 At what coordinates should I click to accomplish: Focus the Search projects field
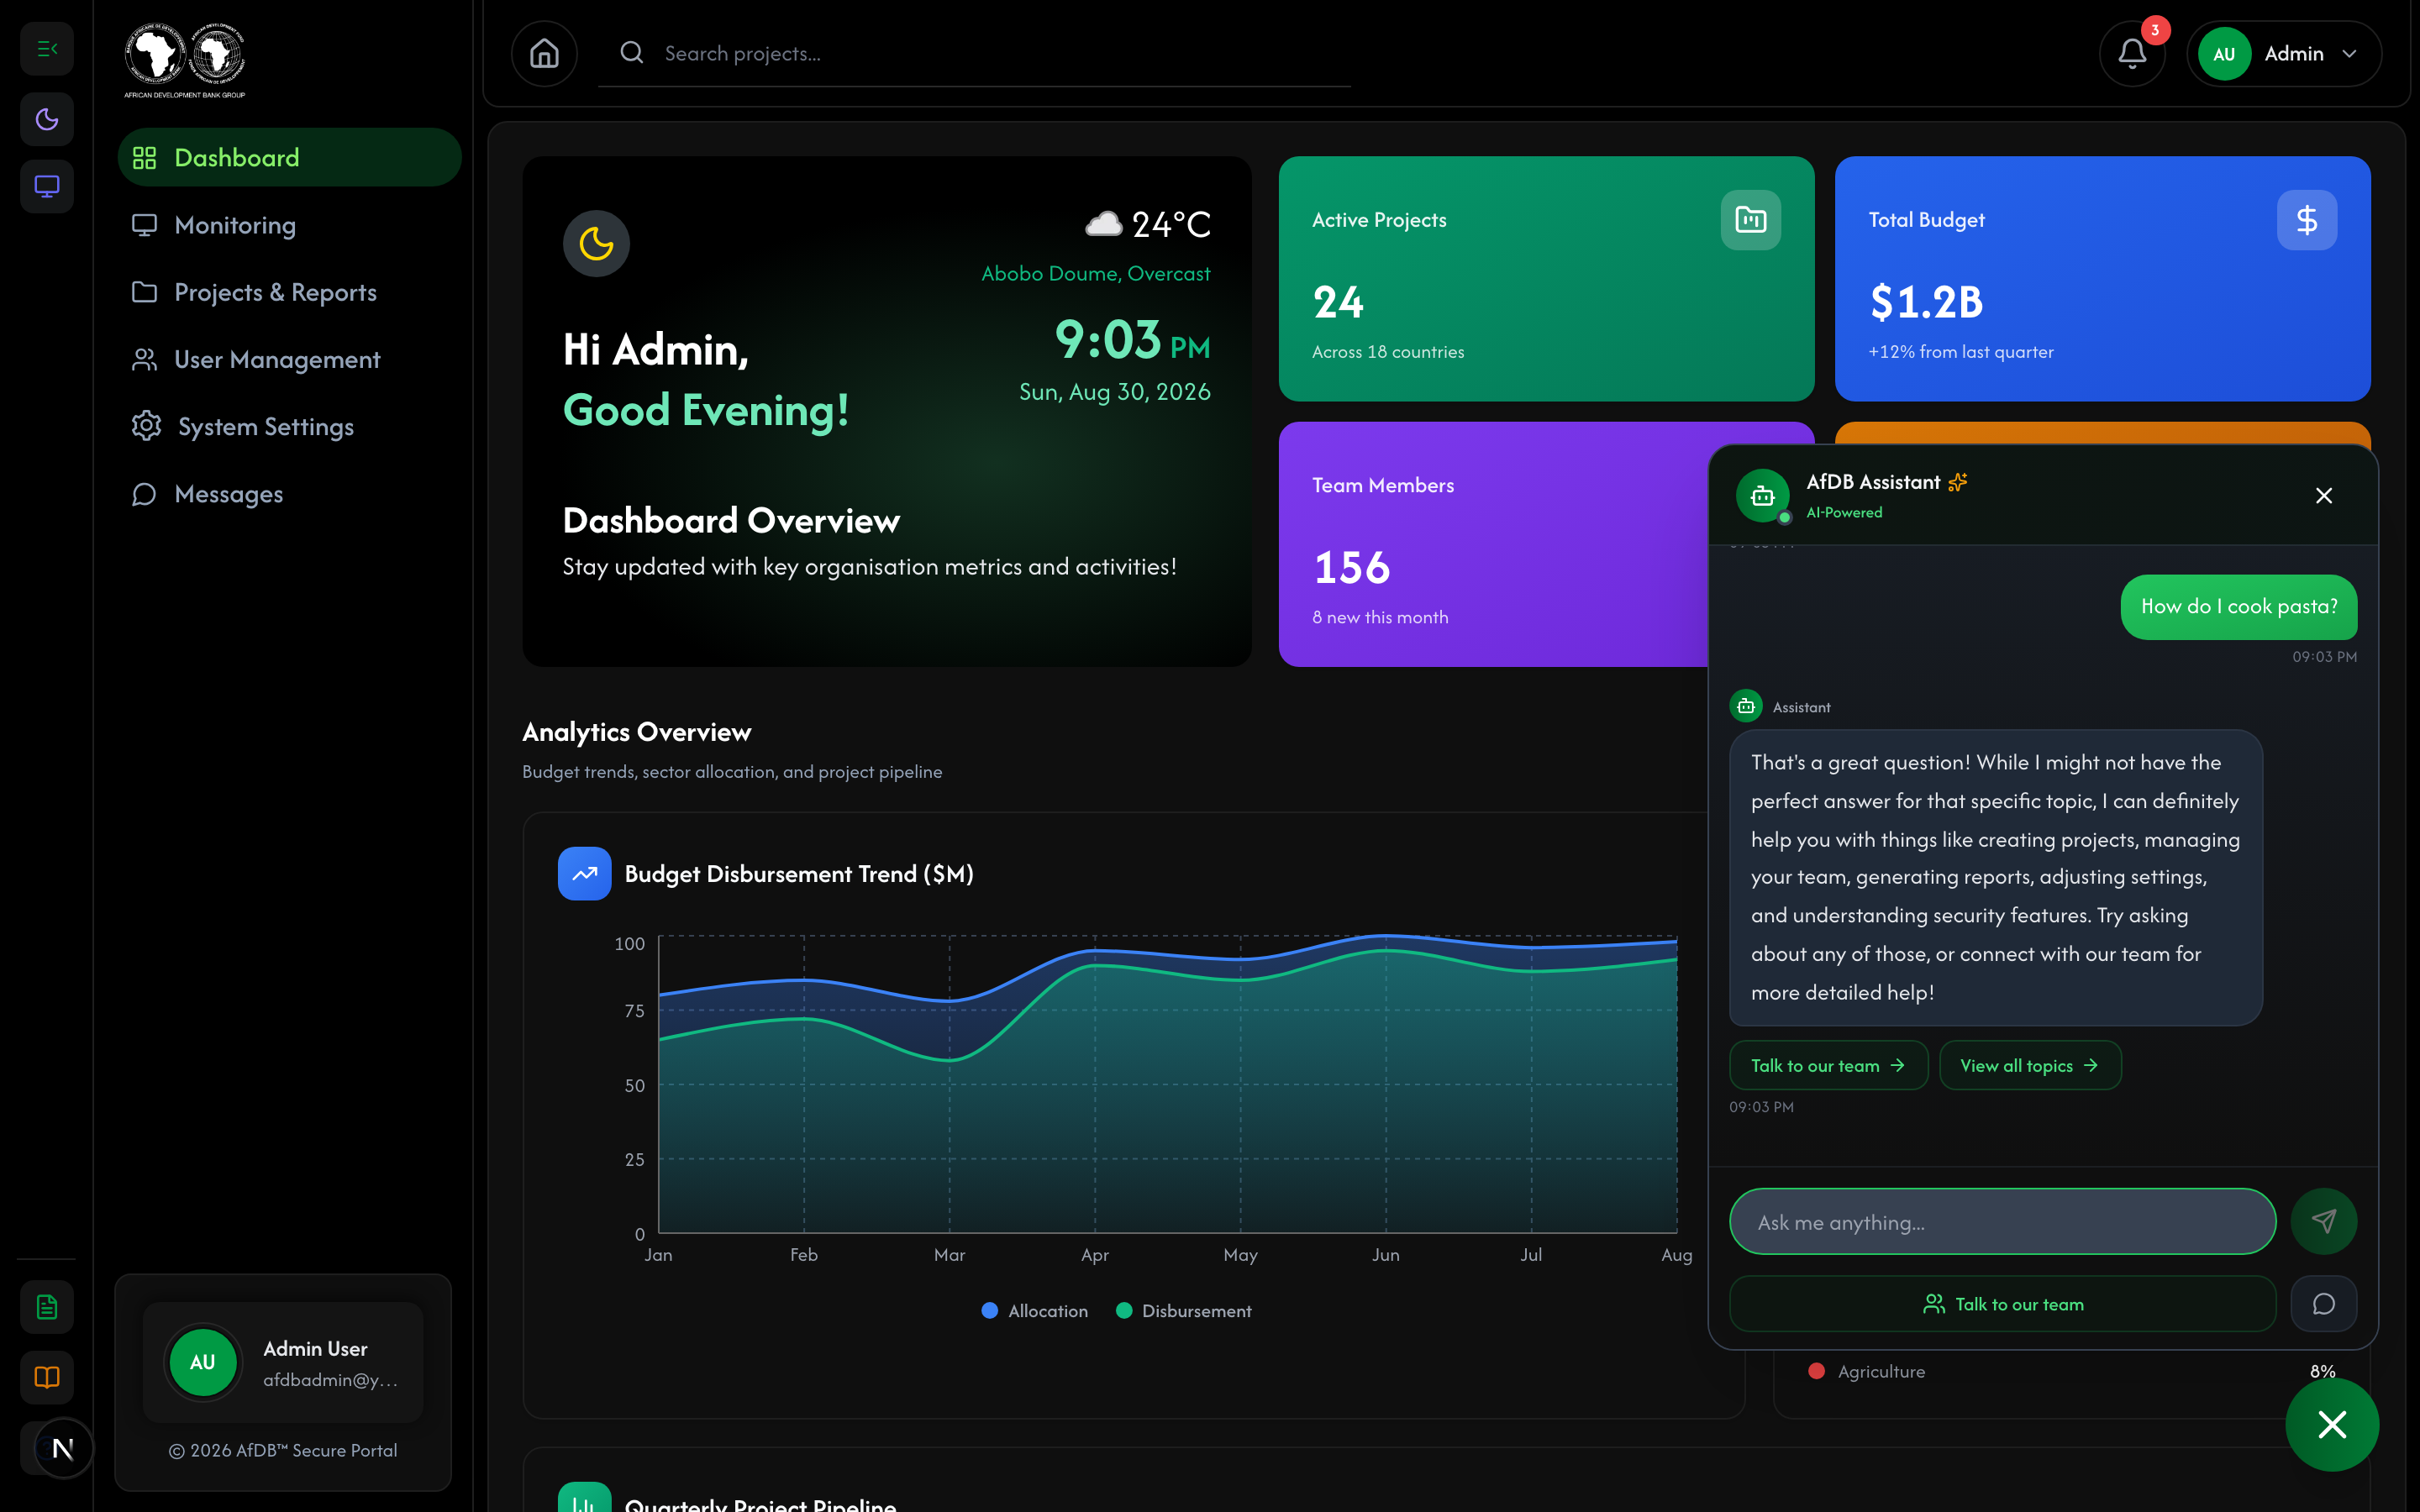(975, 53)
